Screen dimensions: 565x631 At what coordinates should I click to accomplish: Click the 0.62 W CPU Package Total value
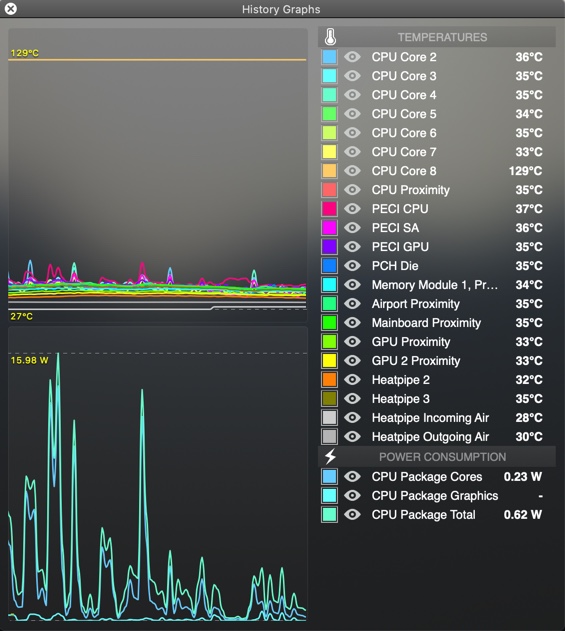pyautogui.click(x=523, y=514)
